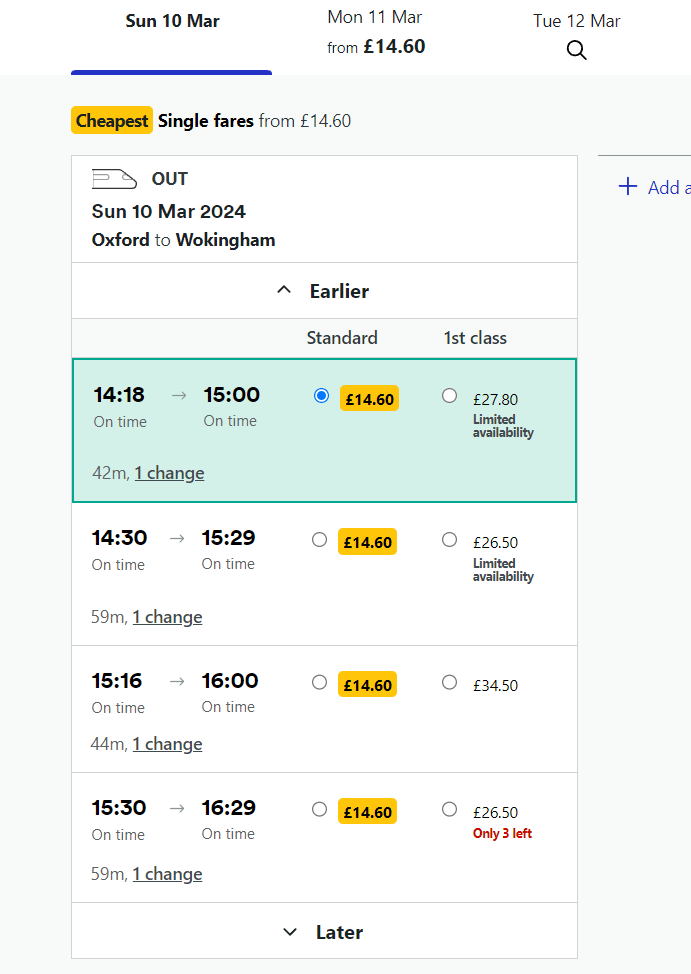Click the up chevron beside Earlier
The image size is (691, 974).
[284, 290]
